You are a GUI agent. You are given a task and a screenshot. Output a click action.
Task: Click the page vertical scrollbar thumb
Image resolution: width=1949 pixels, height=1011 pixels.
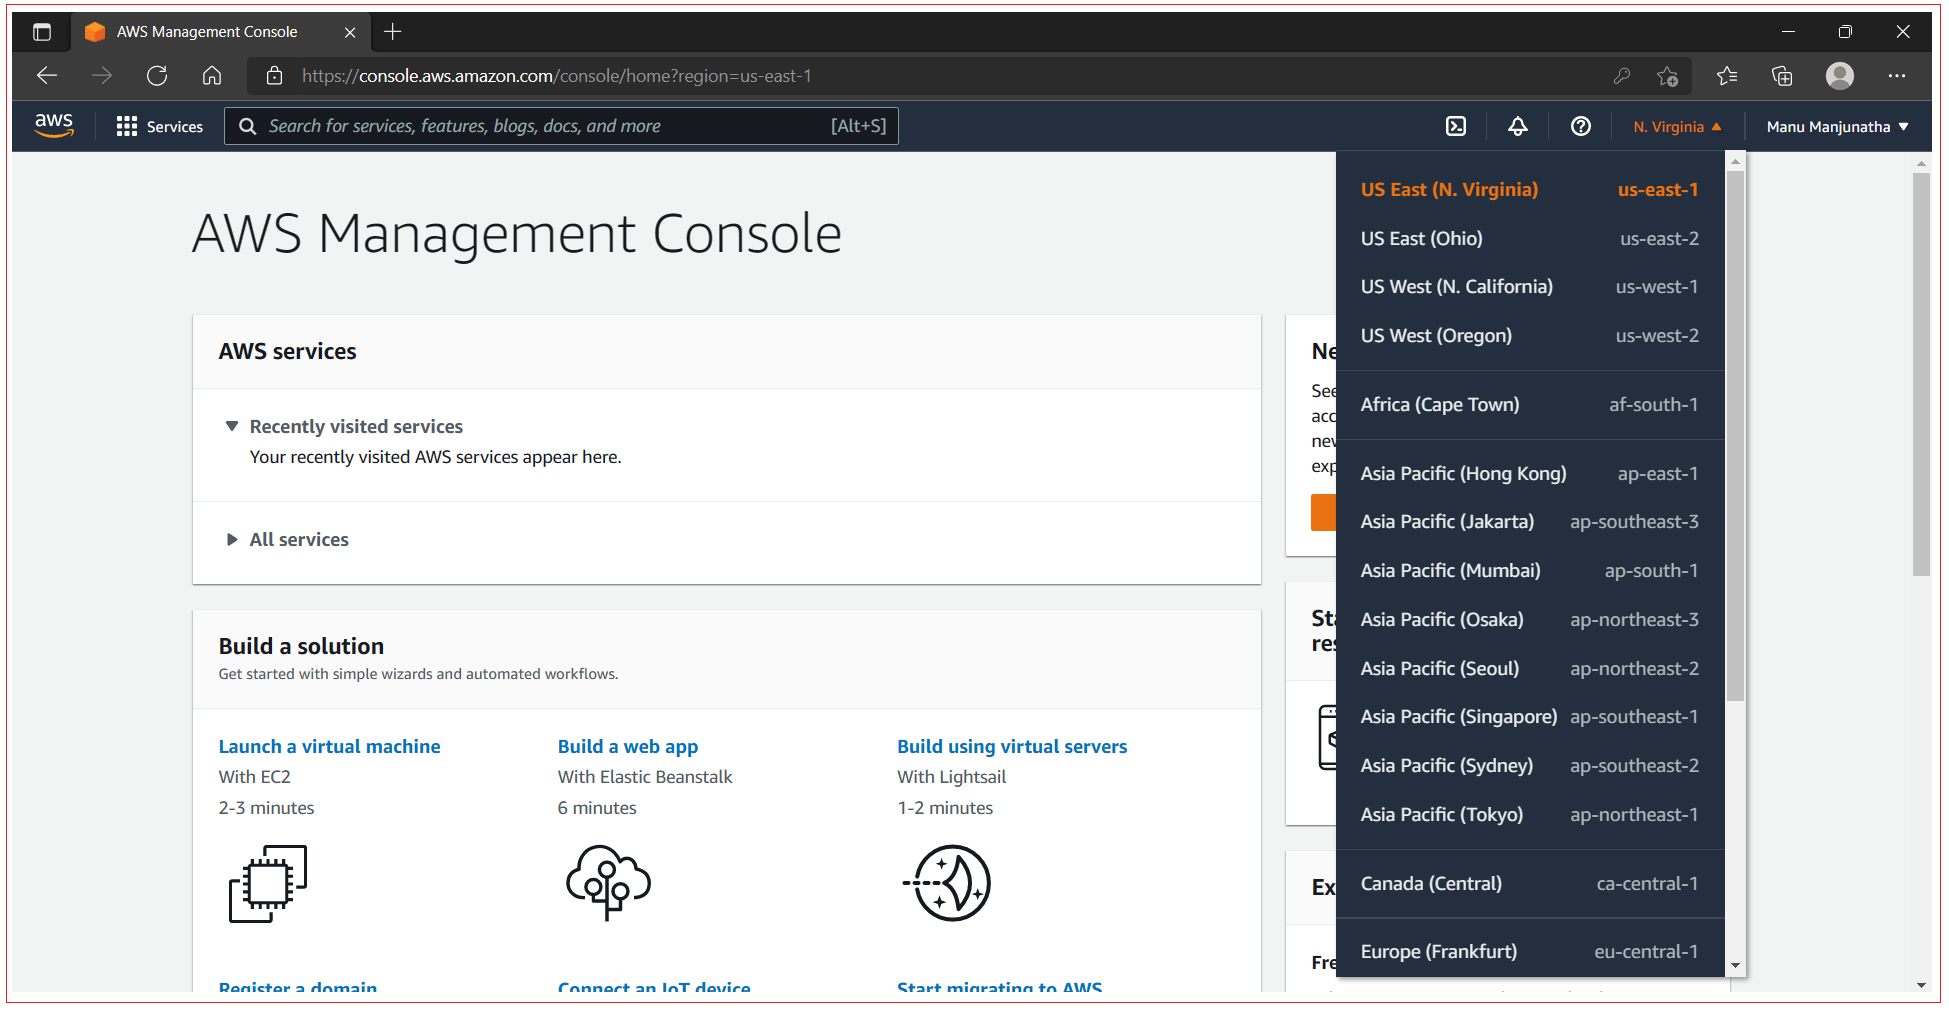click(1921, 374)
